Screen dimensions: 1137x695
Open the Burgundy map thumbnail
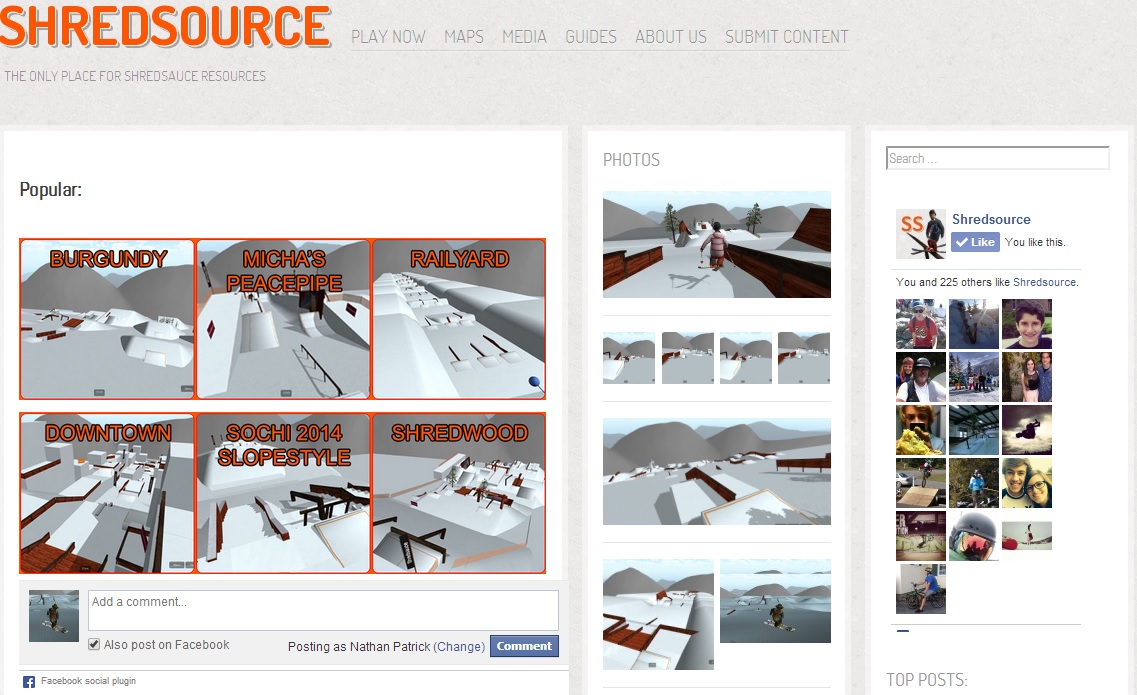pyautogui.click(x=107, y=319)
